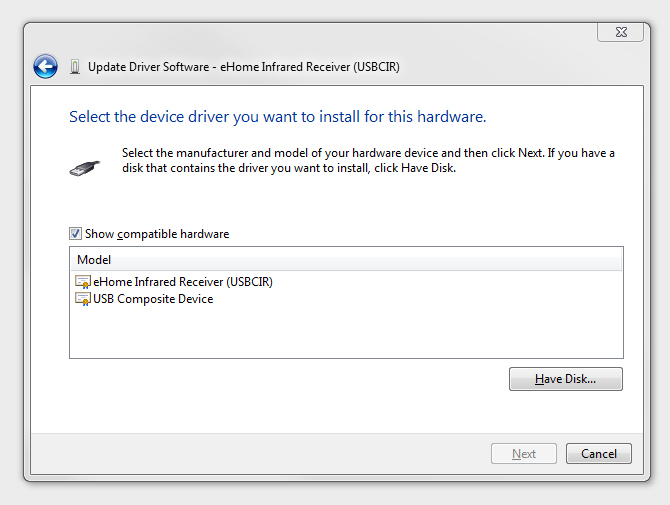This screenshot has width=670, height=505.
Task: Click the USB cable hardware icon
Action: [85, 168]
